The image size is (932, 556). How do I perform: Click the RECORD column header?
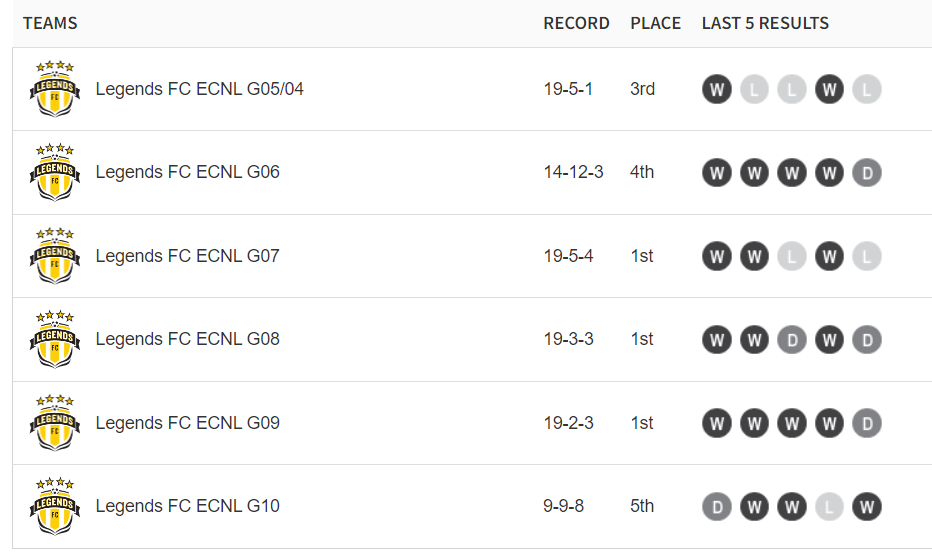click(x=576, y=23)
